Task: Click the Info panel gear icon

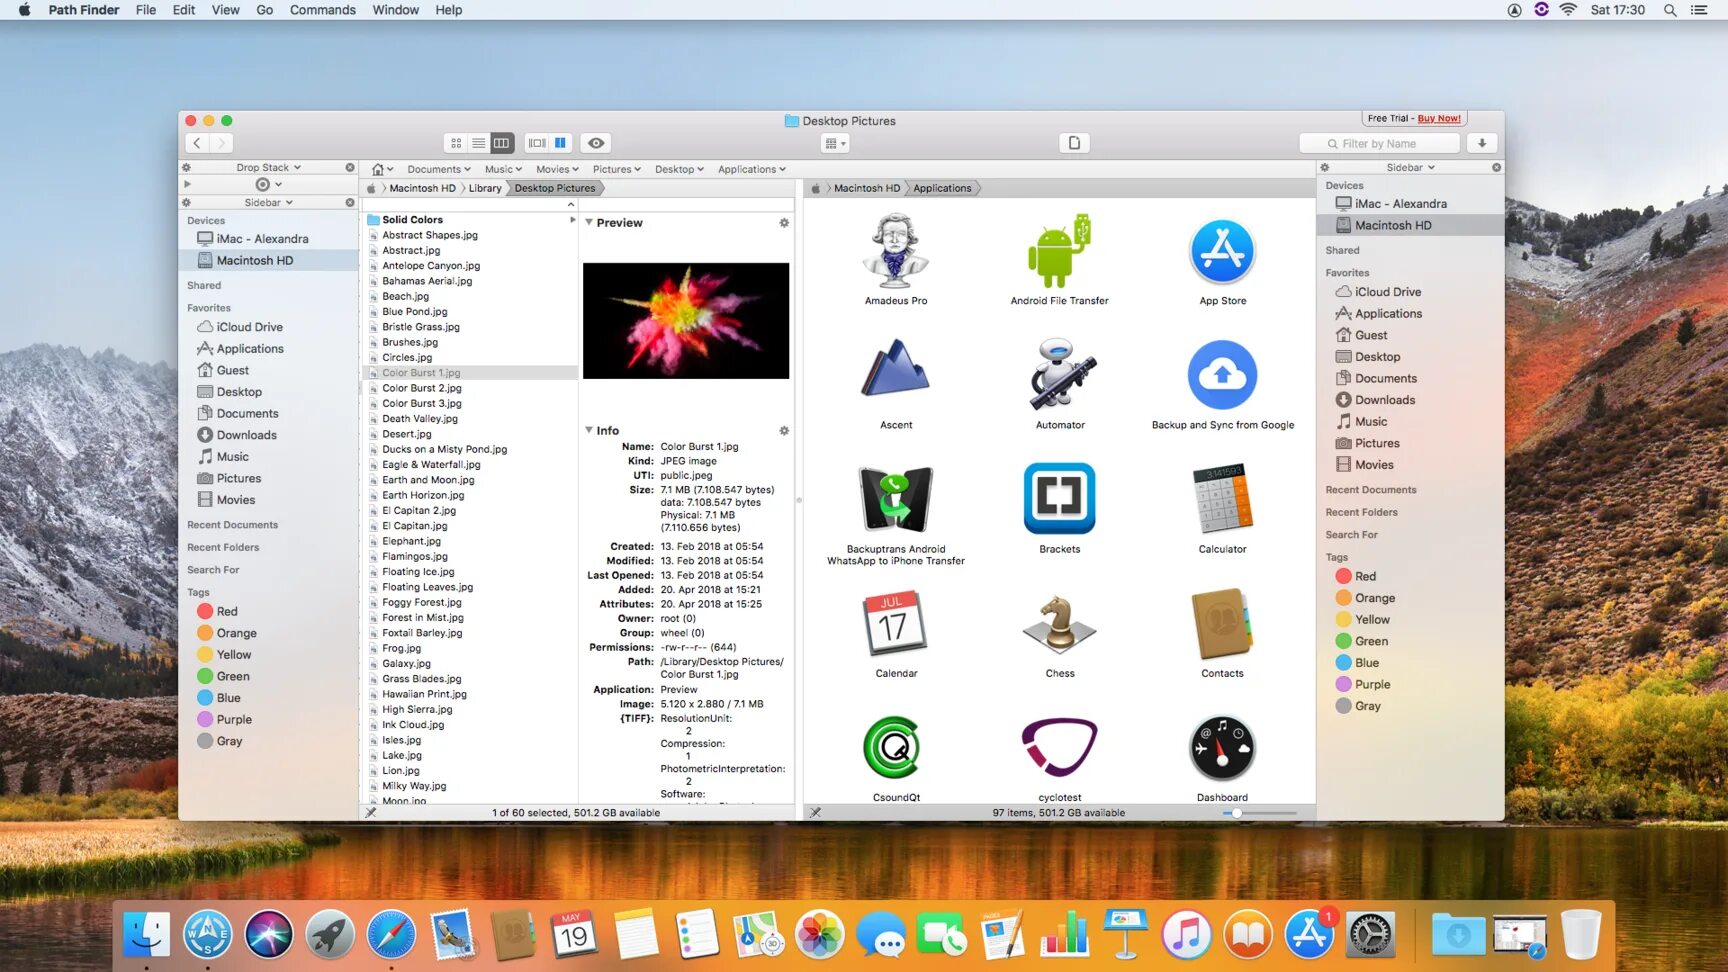Action: pyautogui.click(x=784, y=431)
